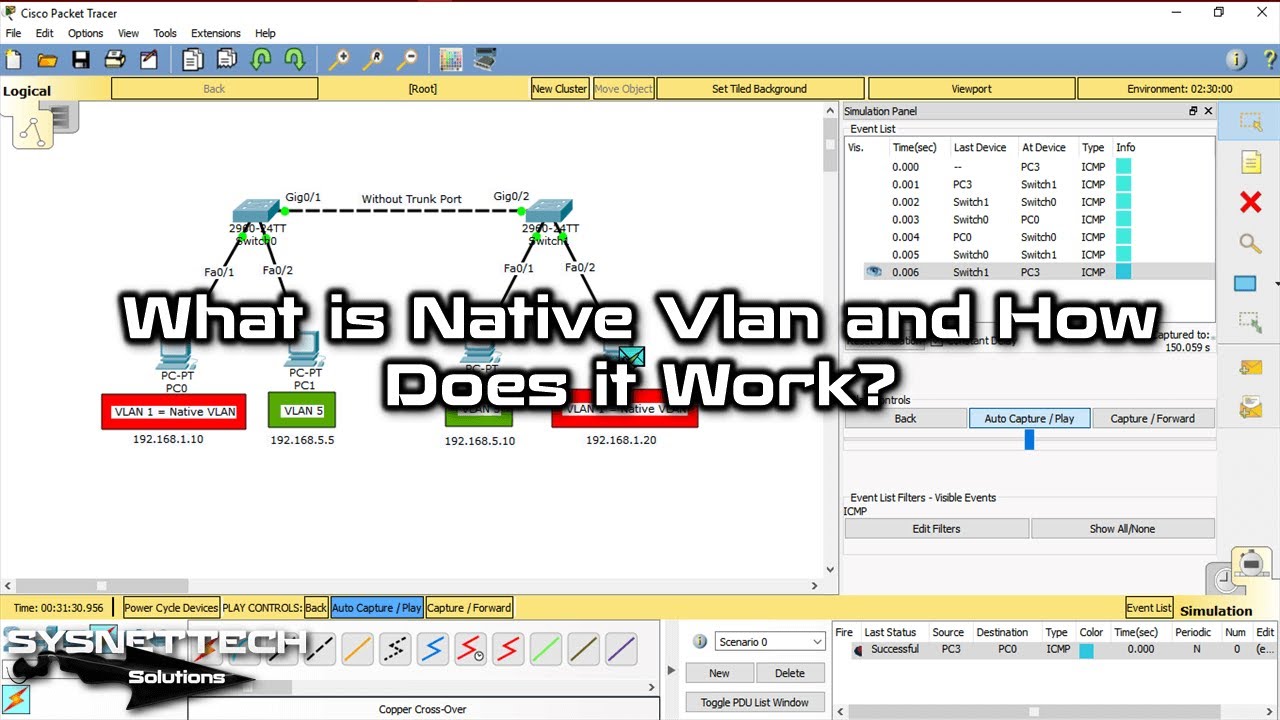Click the scenario info icon
Viewport: 1280px width, 720px height.
coord(700,642)
